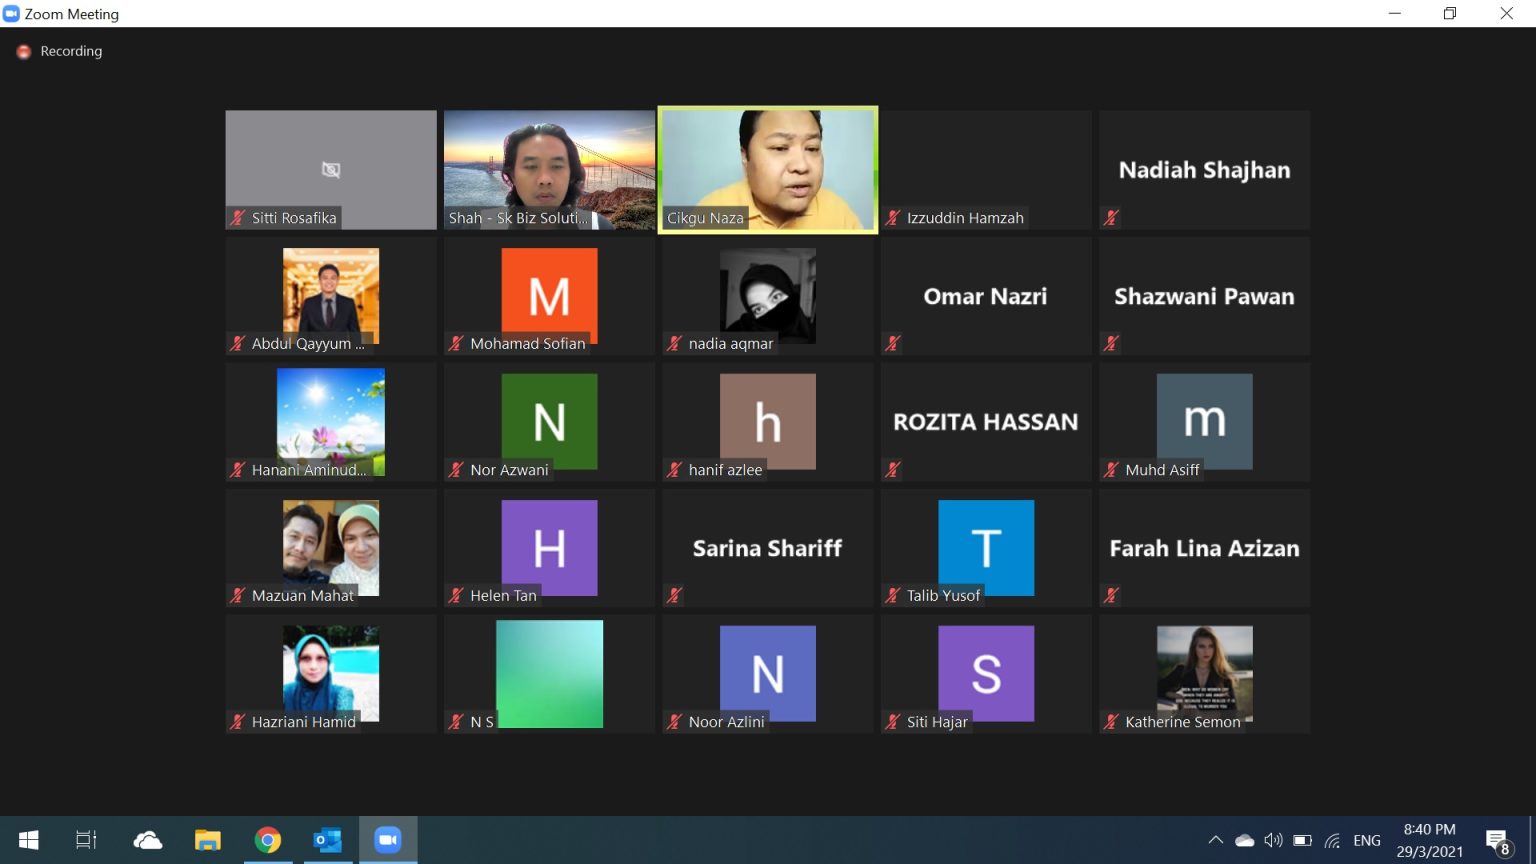
Task: Launch Outlook from the taskbar
Action: (x=327, y=840)
